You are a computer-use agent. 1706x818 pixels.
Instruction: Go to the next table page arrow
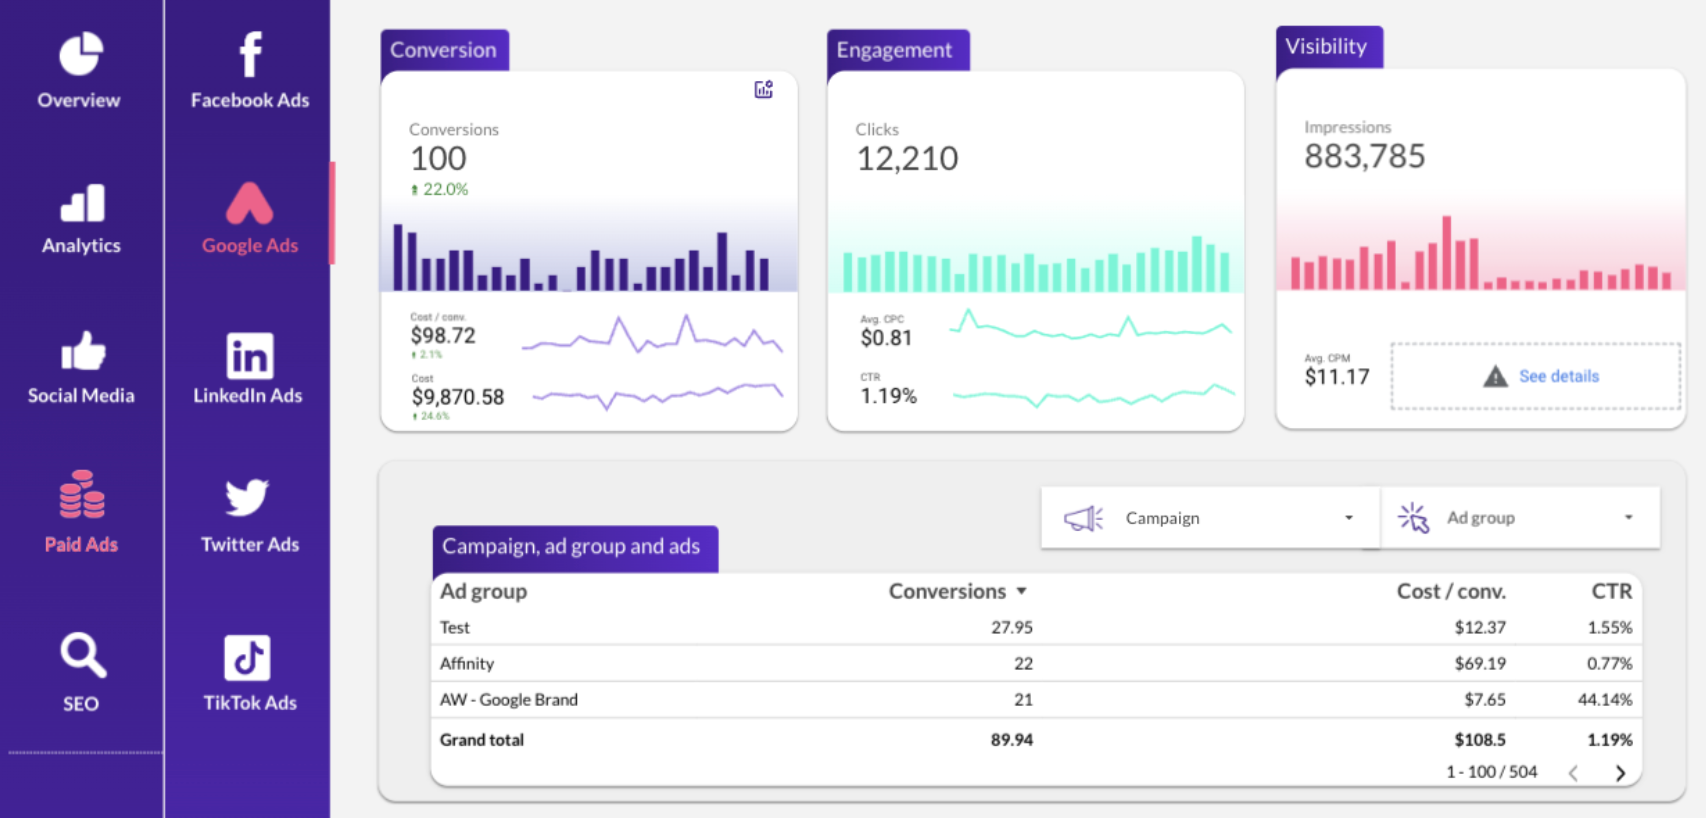click(x=1620, y=773)
